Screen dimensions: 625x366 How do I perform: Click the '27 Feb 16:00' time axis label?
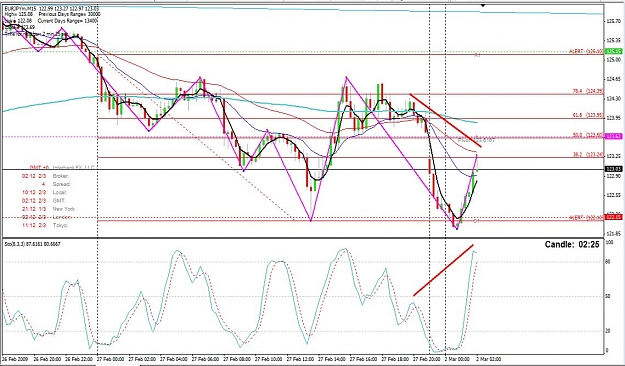[364, 359]
